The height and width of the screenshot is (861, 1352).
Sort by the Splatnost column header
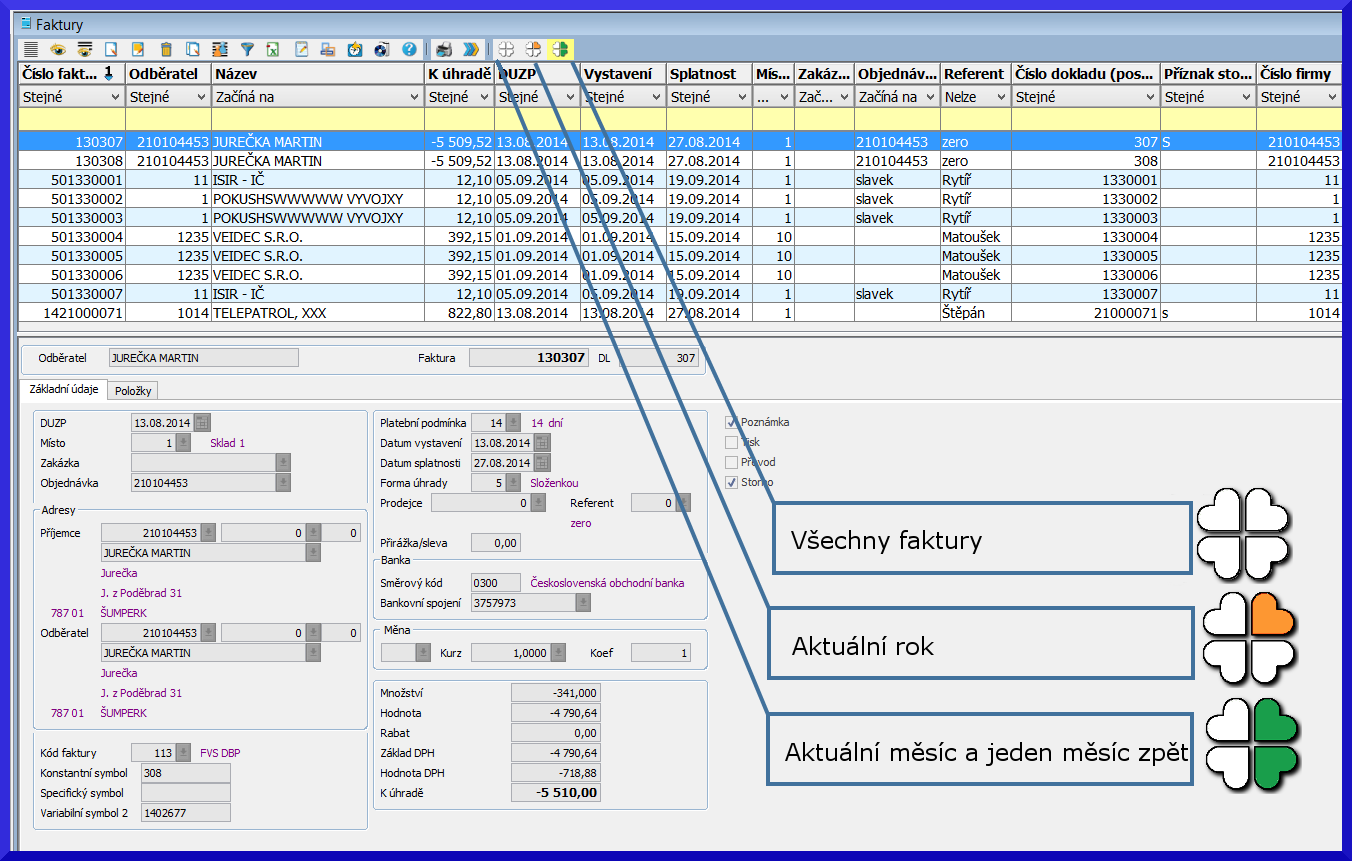coord(703,73)
